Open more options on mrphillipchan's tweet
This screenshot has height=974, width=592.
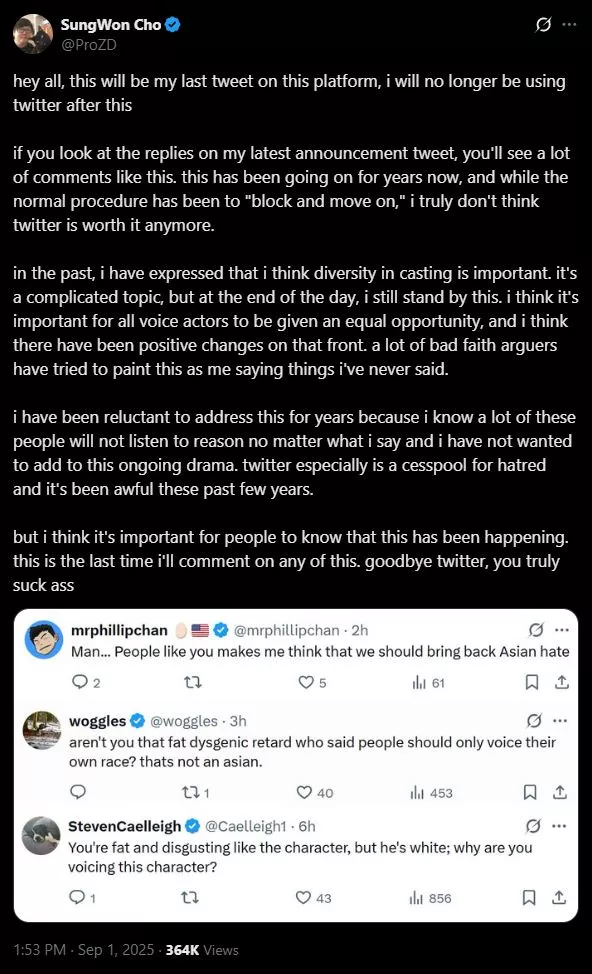[x=562, y=630]
